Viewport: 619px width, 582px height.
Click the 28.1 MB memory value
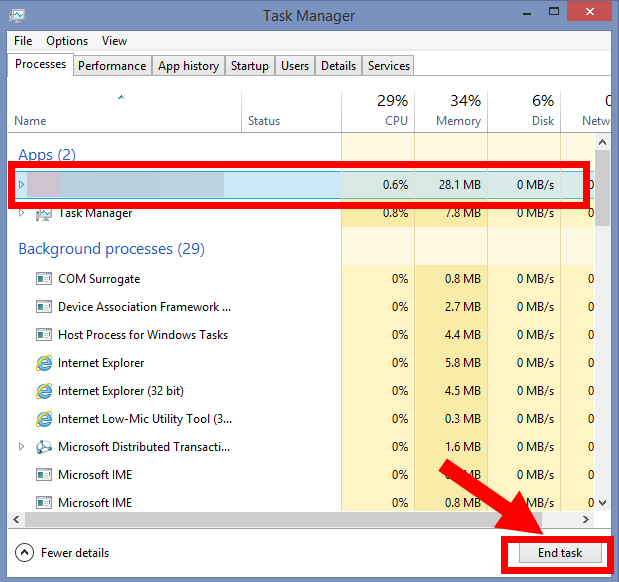point(460,184)
